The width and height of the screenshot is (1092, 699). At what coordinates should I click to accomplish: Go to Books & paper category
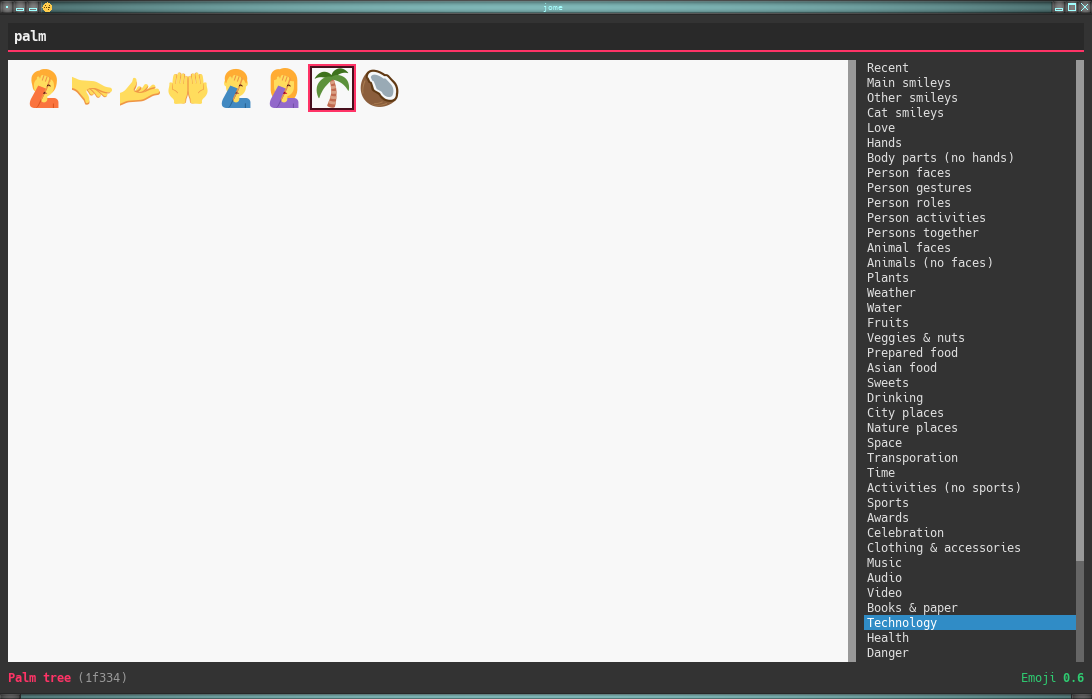[x=969, y=607]
